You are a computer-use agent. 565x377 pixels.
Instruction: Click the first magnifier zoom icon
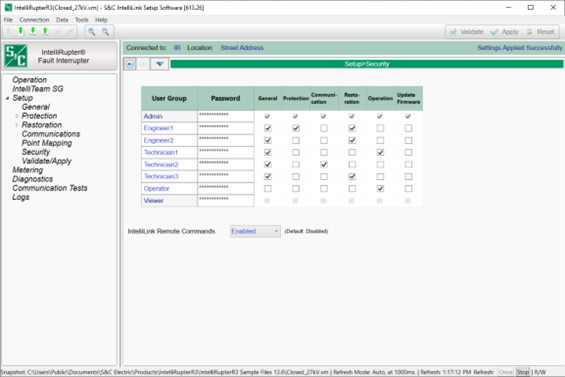point(92,32)
